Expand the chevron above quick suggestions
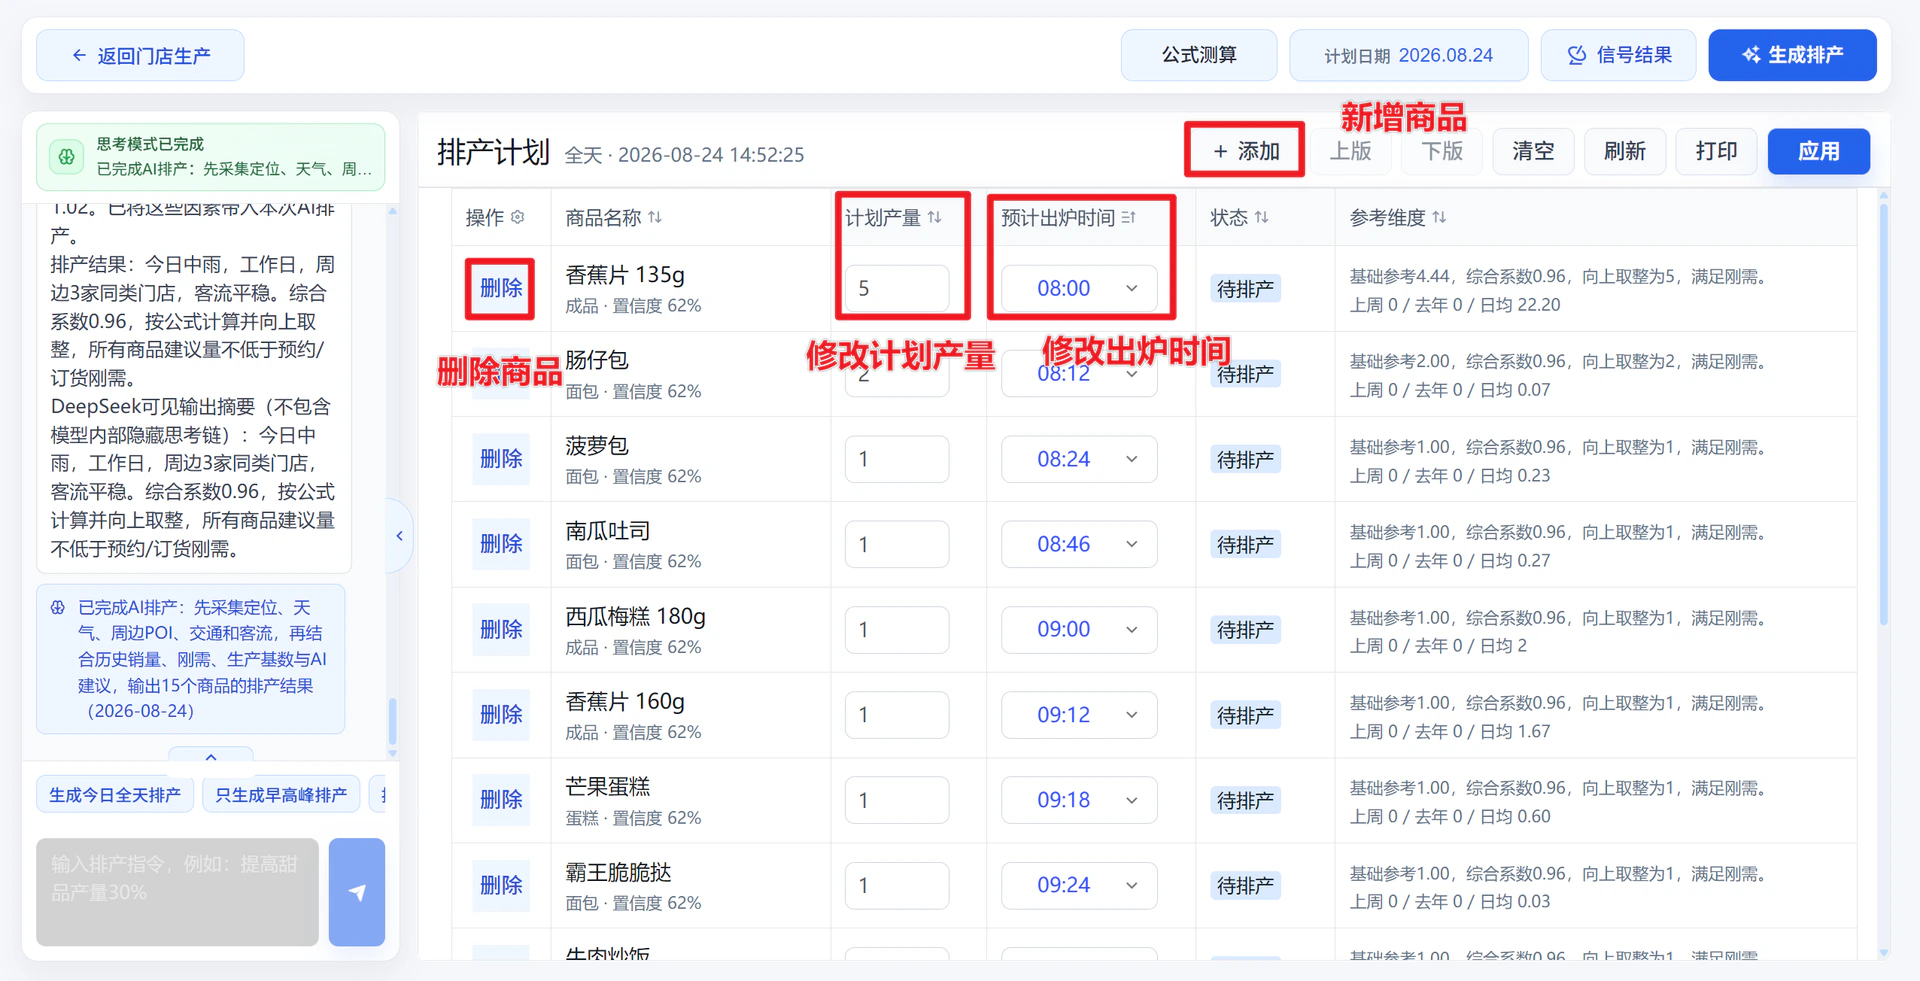The image size is (1920, 981). [x=211, y=757]
